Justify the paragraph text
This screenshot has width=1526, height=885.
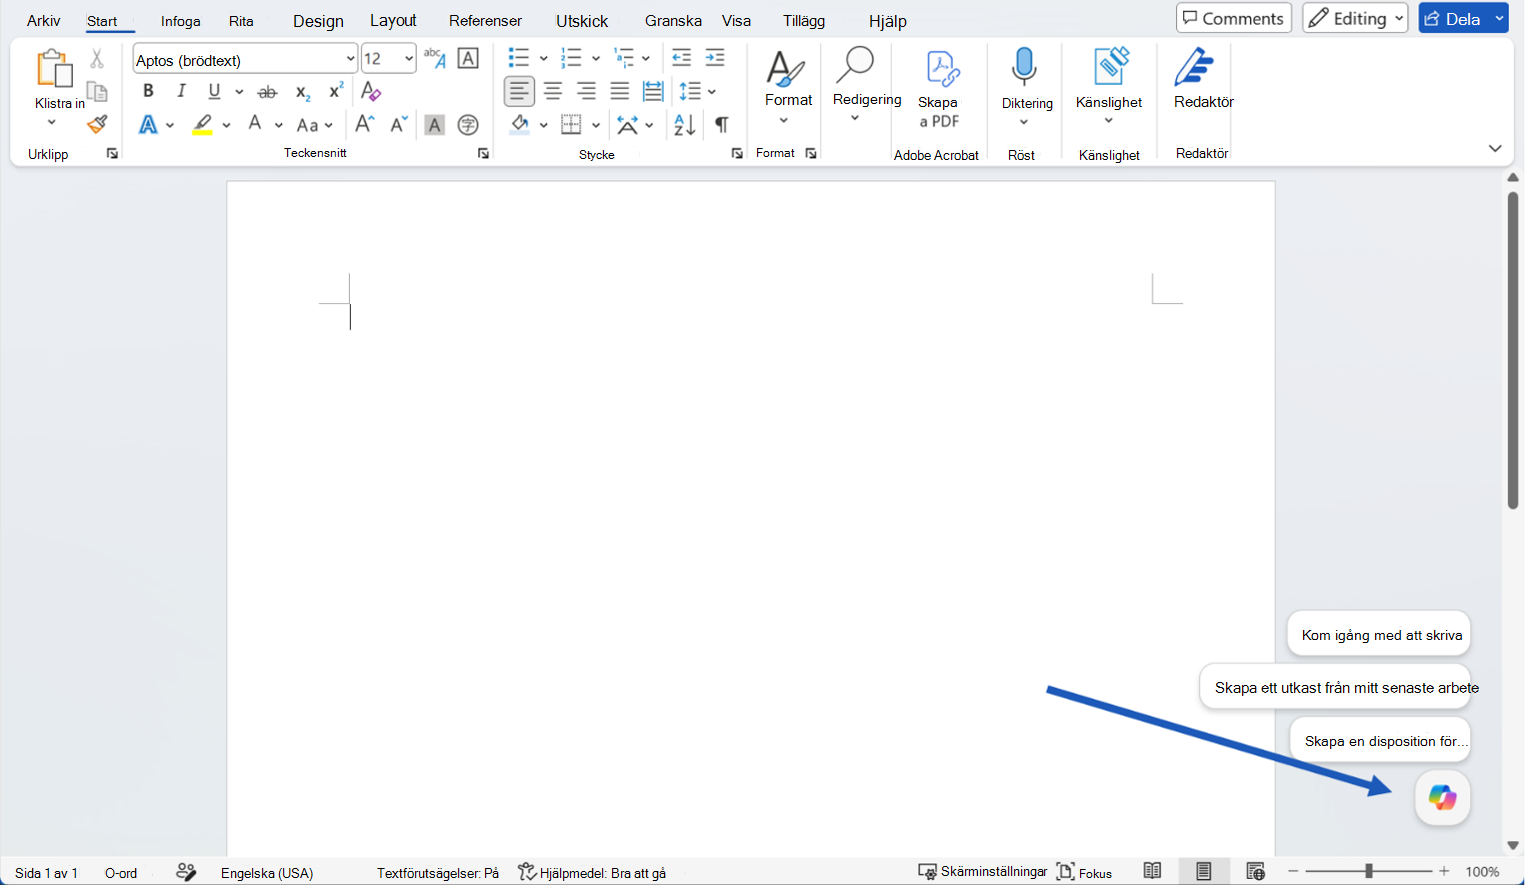620,92
